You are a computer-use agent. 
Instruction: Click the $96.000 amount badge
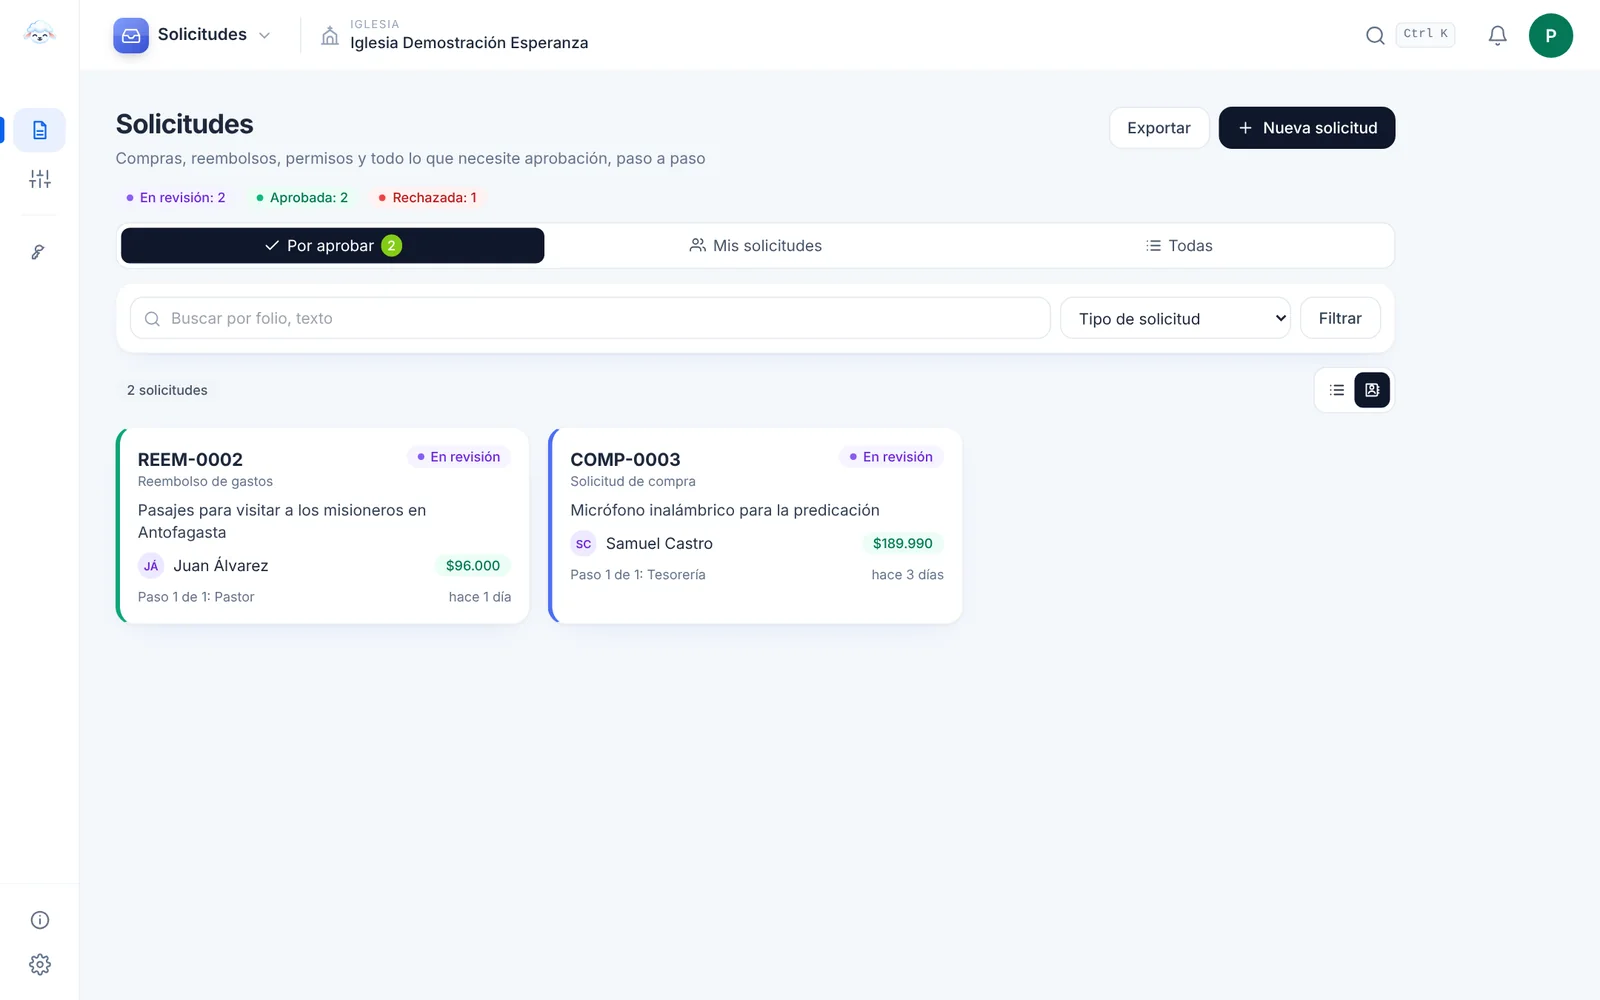point(473,566)
